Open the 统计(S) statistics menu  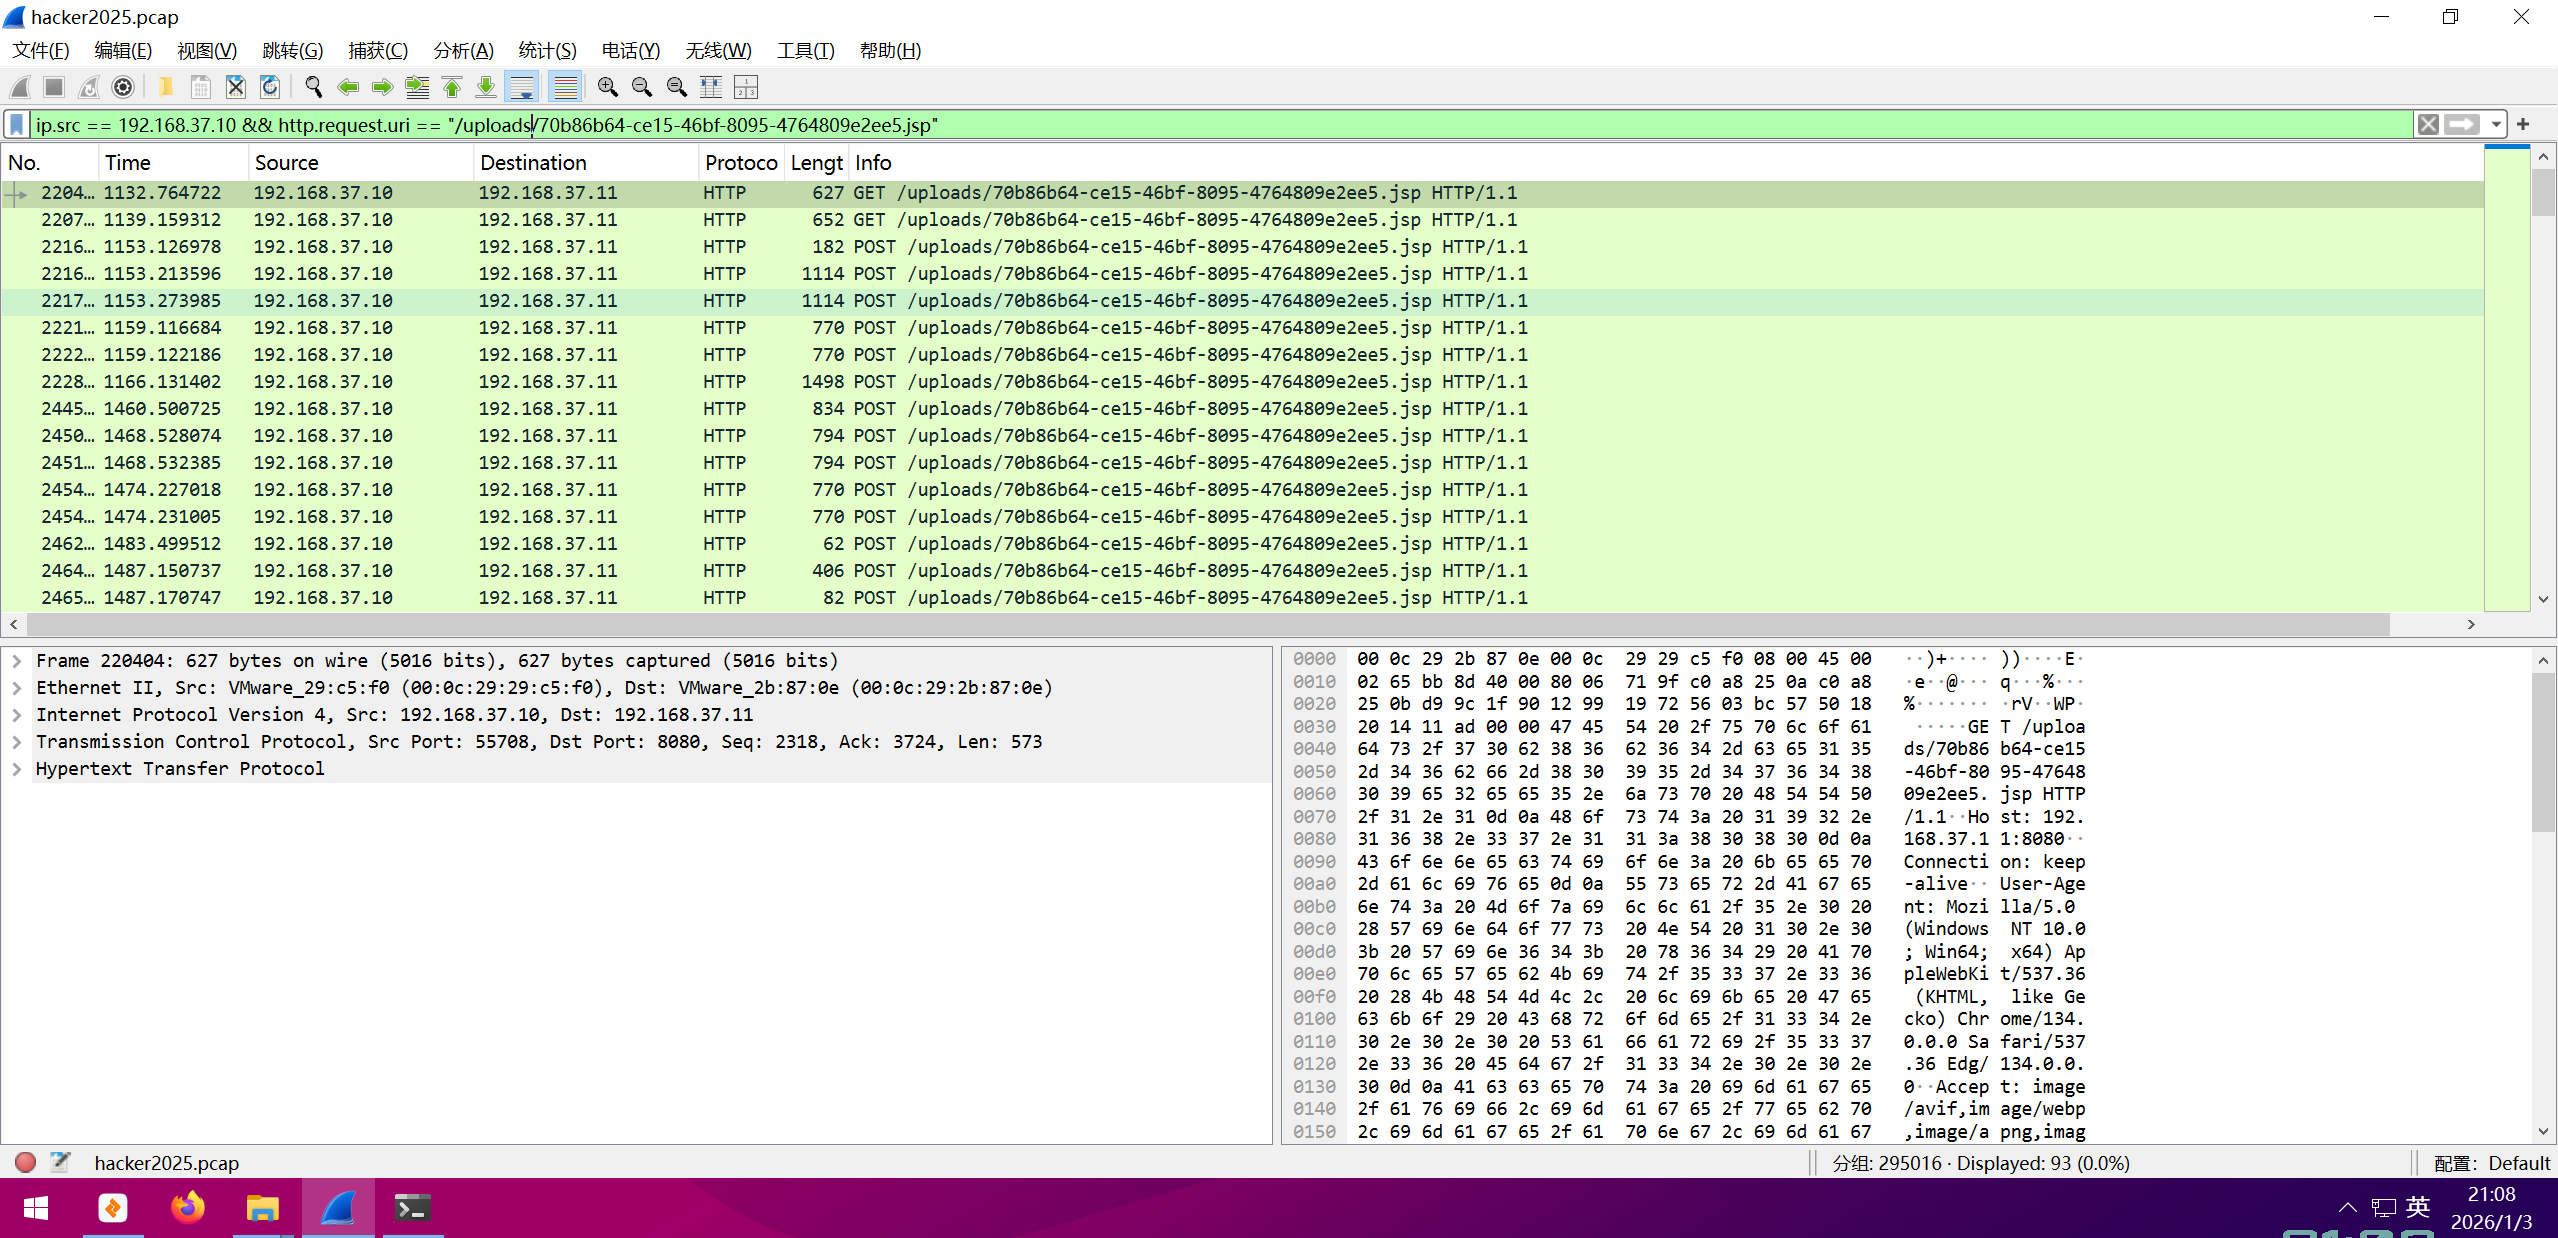(x=547, y=51)
